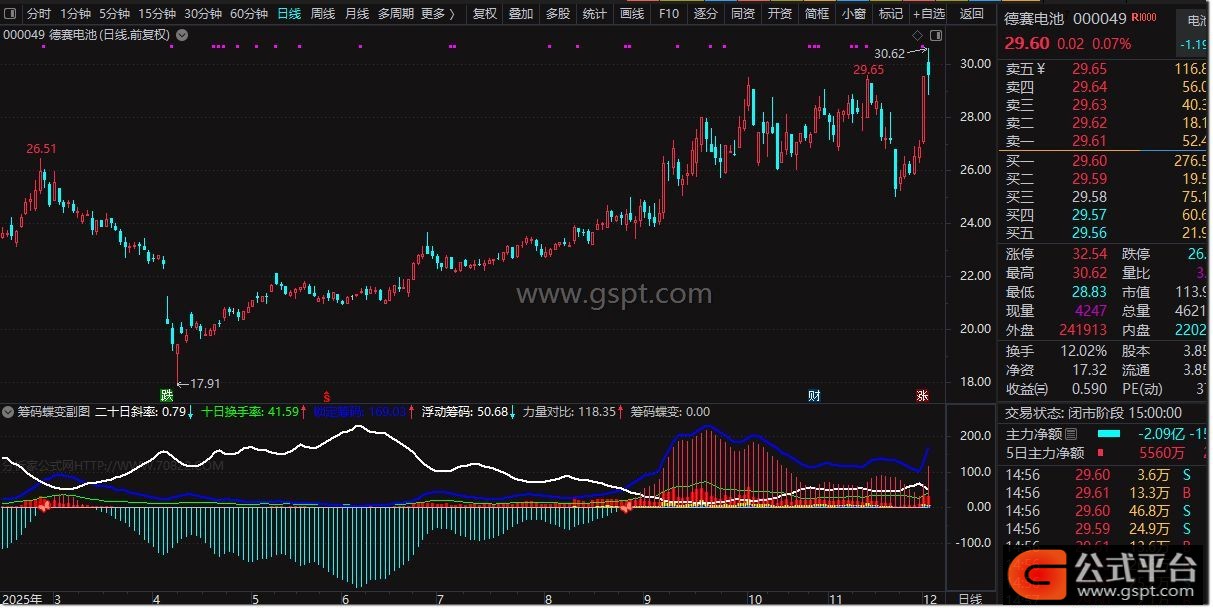The image size is (1213, 608).
Task: Toggle 复权 price adjustment
Action: coord(484,14)
